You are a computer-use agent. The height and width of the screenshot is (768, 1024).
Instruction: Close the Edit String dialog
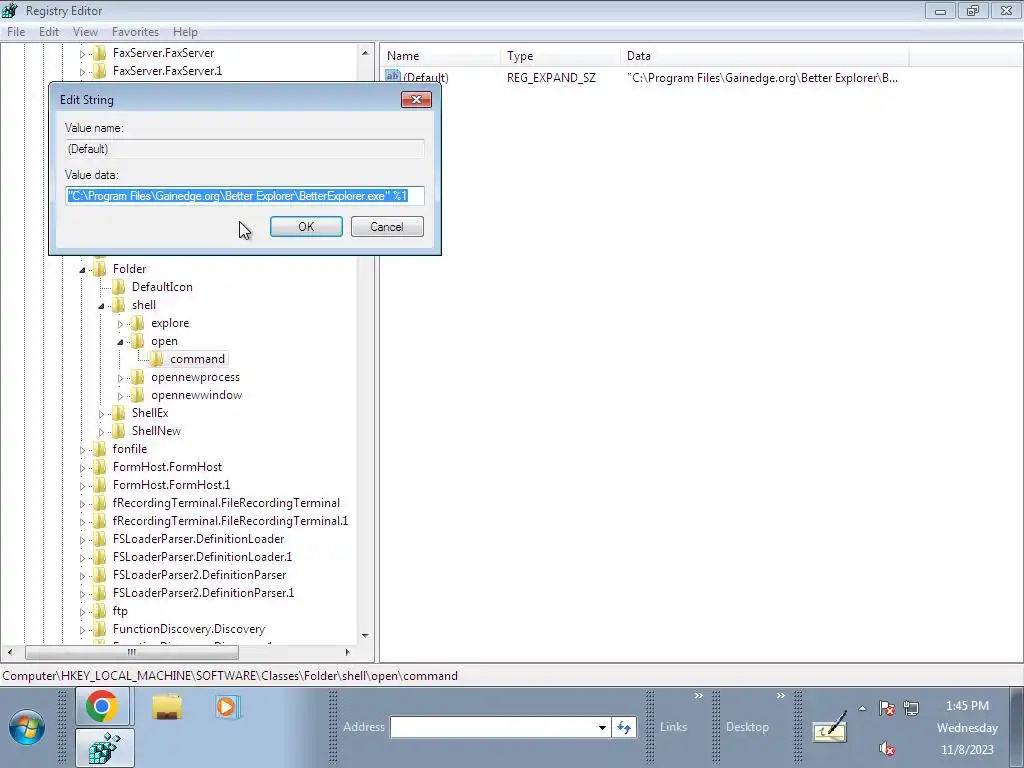click(416, 99)
